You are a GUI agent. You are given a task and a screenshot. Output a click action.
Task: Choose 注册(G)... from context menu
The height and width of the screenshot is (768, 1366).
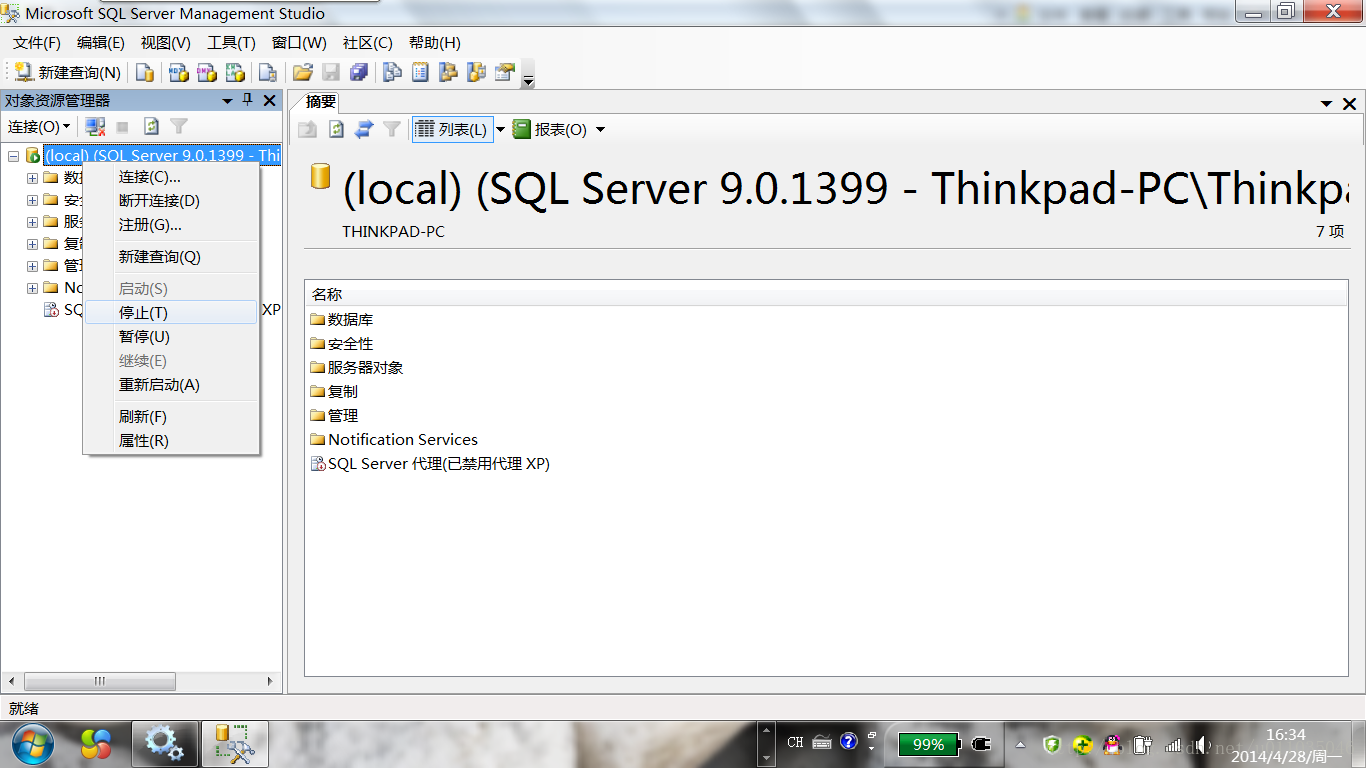pyautogui.click(x=171, y=225)
